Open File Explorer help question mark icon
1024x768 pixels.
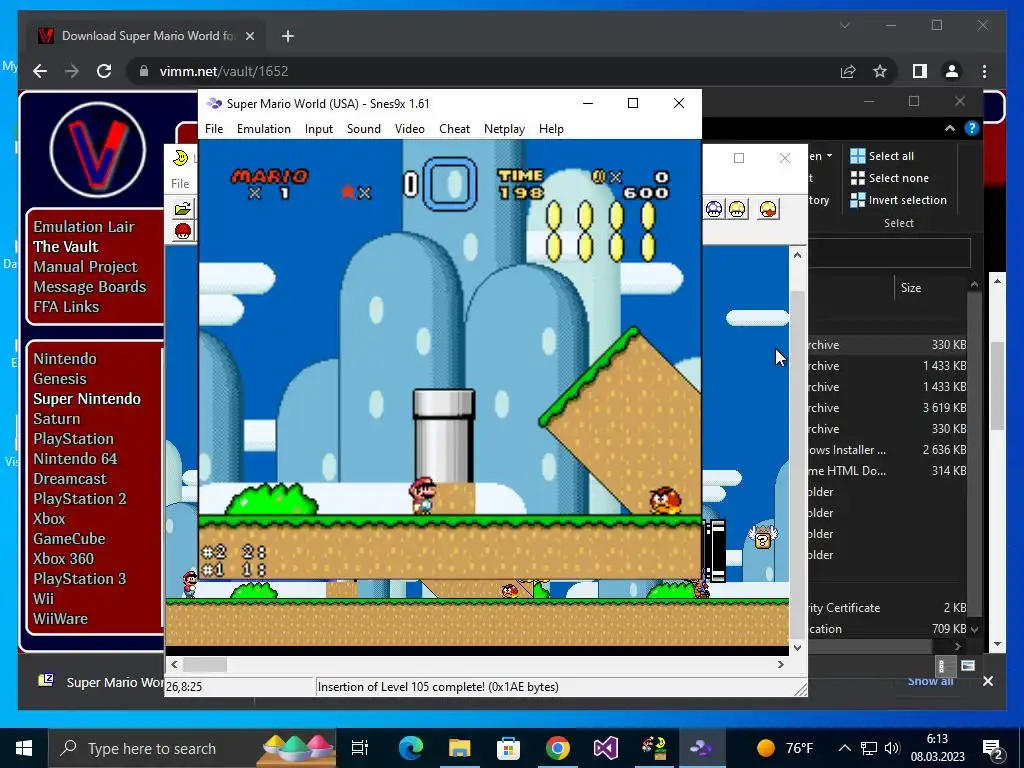tap(972, 129)
